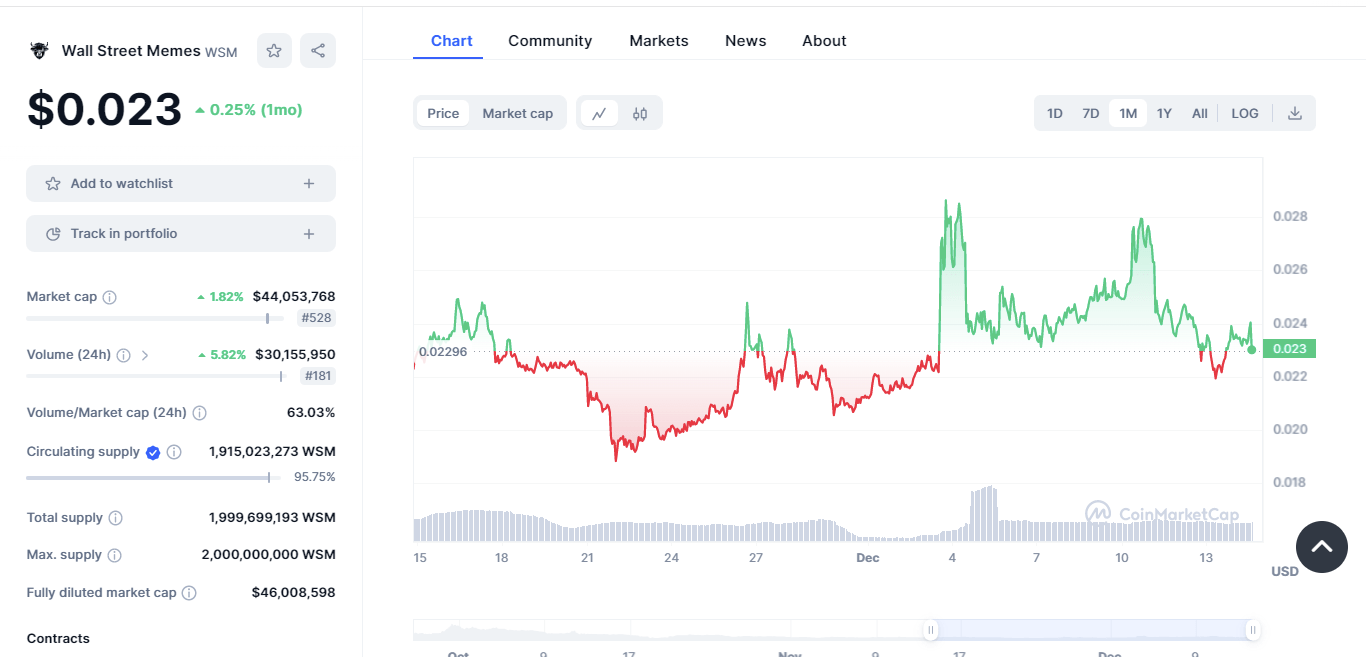Click the left handle of the range slider
This screenshot has height=657, width=1366.
click(x=931, y=630)
